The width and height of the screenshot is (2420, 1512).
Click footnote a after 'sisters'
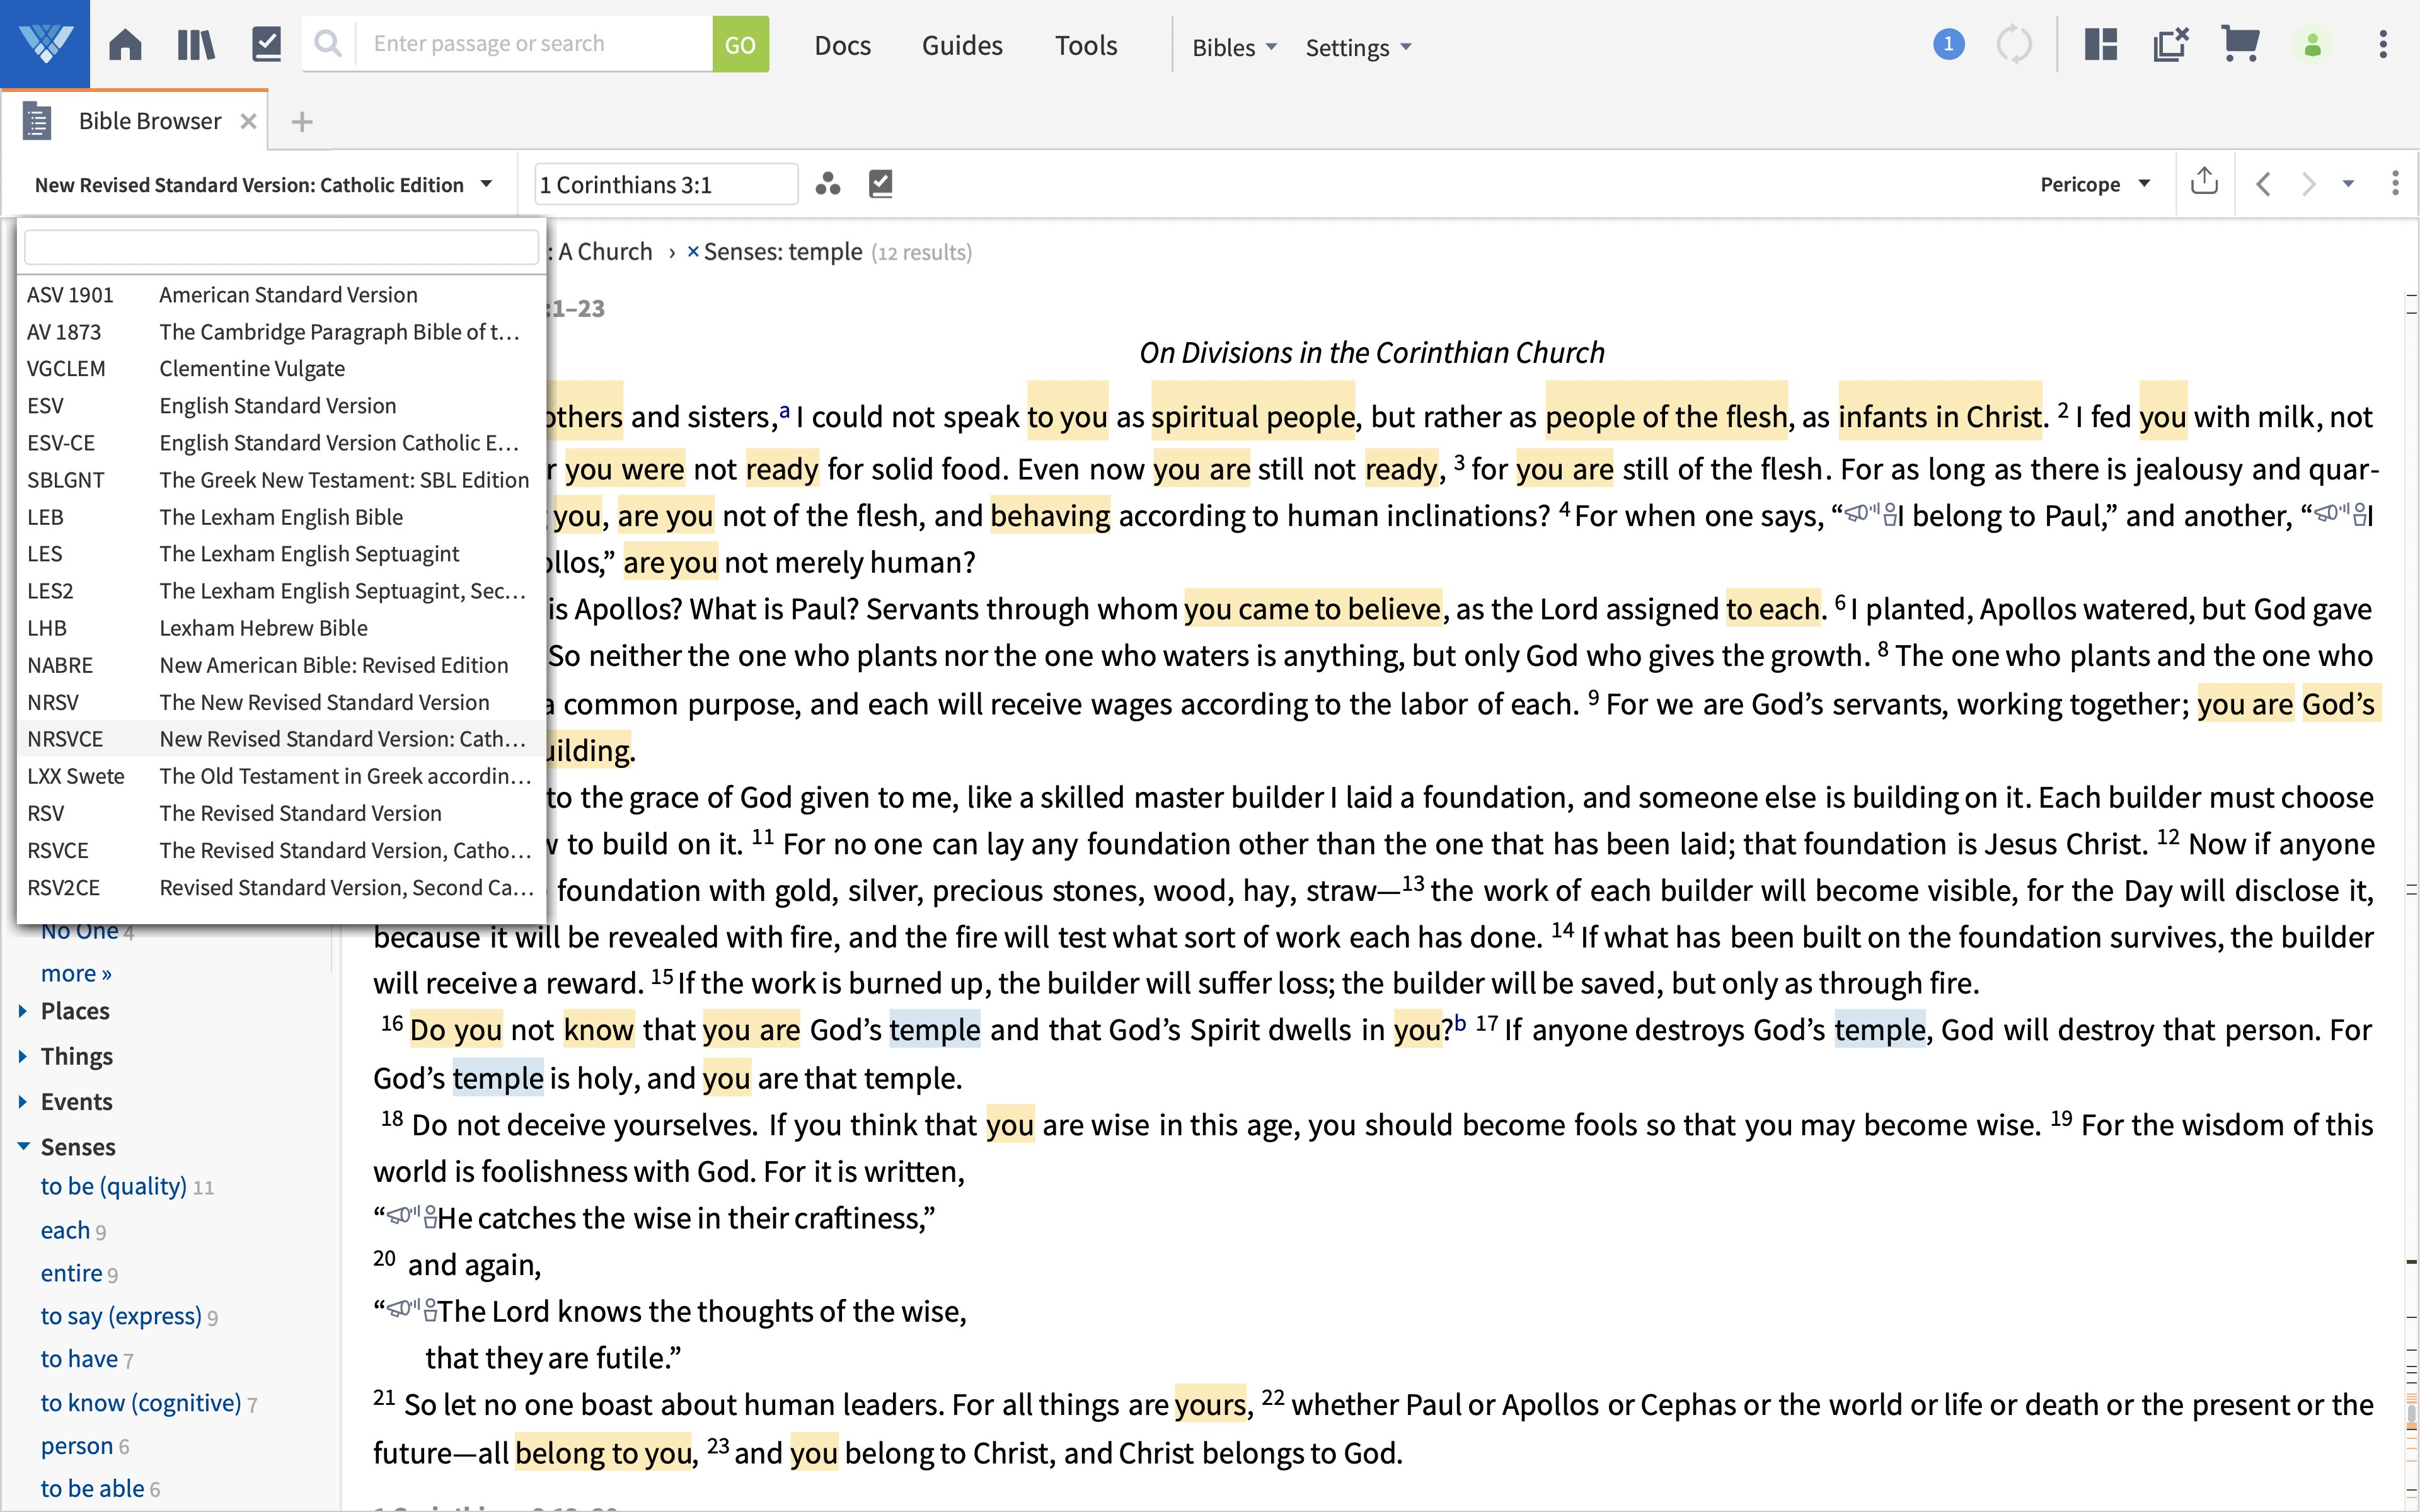785,410
